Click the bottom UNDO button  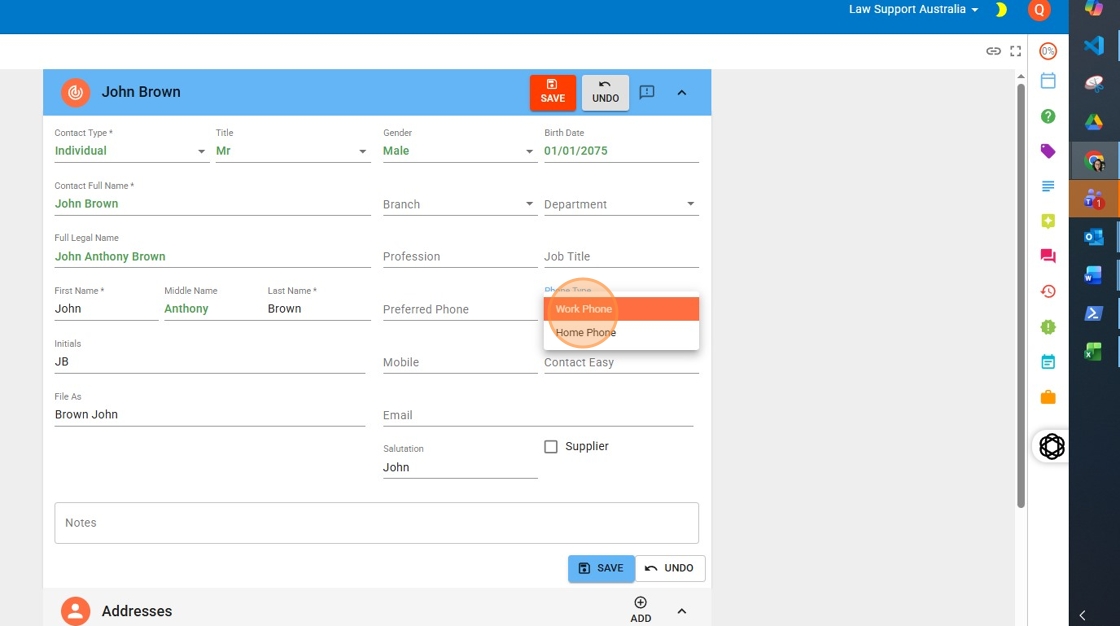670,568
